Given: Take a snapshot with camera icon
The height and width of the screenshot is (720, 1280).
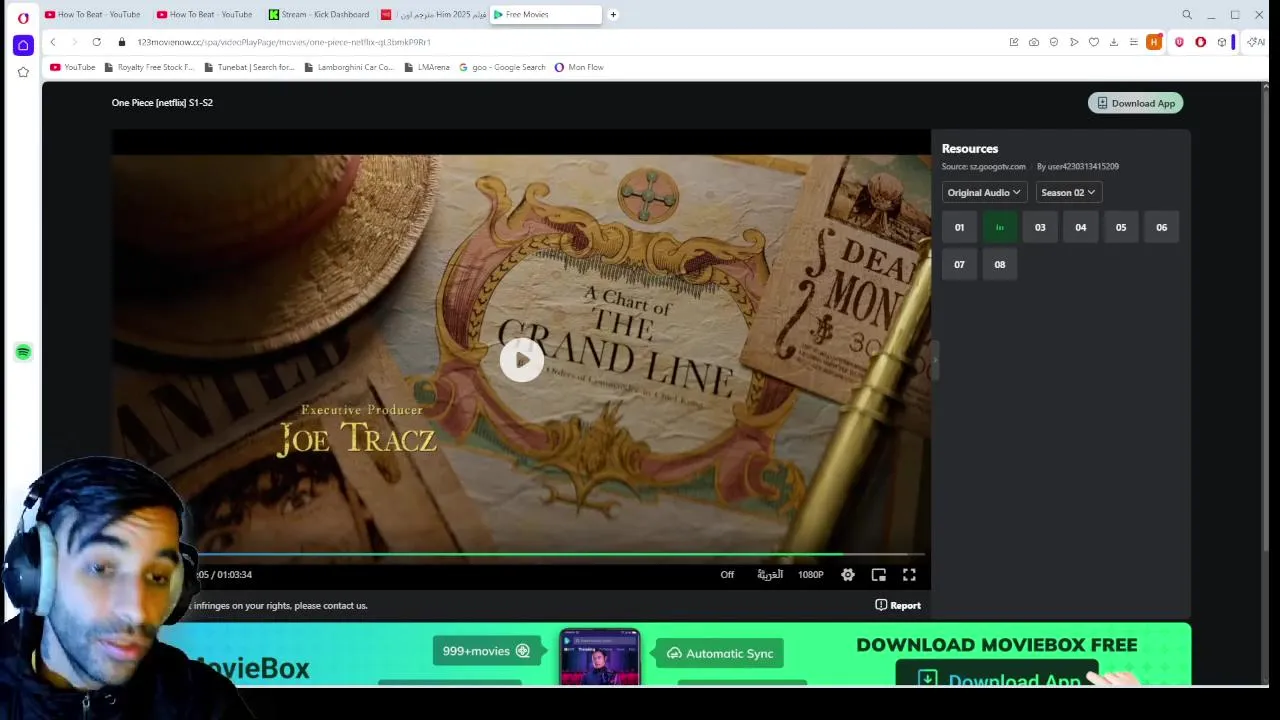Looking at the screenshot, I should pos(1034,42).
